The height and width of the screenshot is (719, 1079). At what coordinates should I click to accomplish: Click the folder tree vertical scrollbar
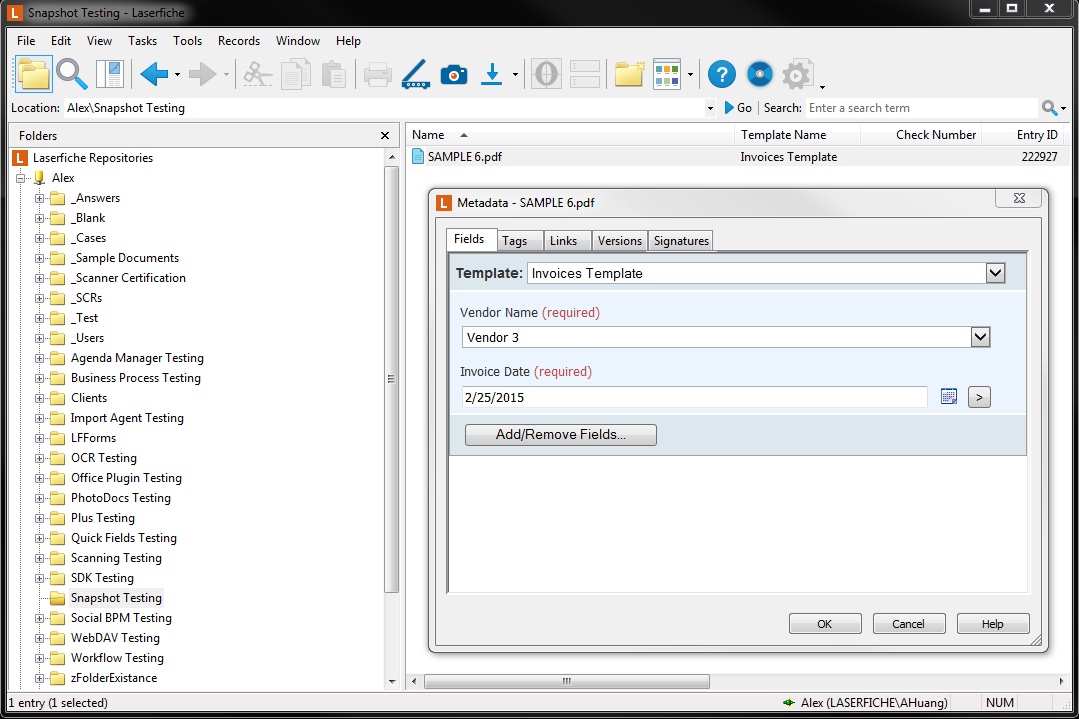tap(392, 378)
